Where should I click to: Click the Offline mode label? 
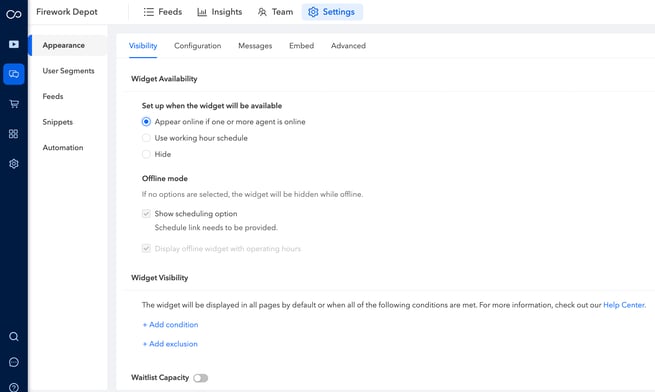[x=165, y=178]
